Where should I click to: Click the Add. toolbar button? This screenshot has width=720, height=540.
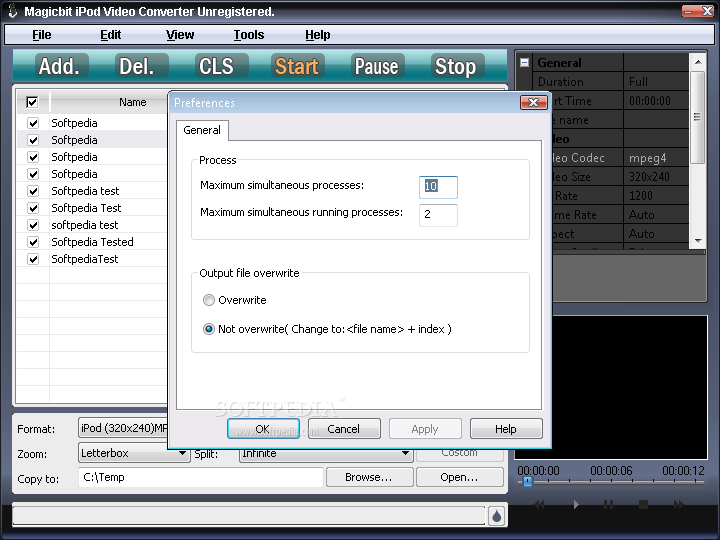pos(62,66)
